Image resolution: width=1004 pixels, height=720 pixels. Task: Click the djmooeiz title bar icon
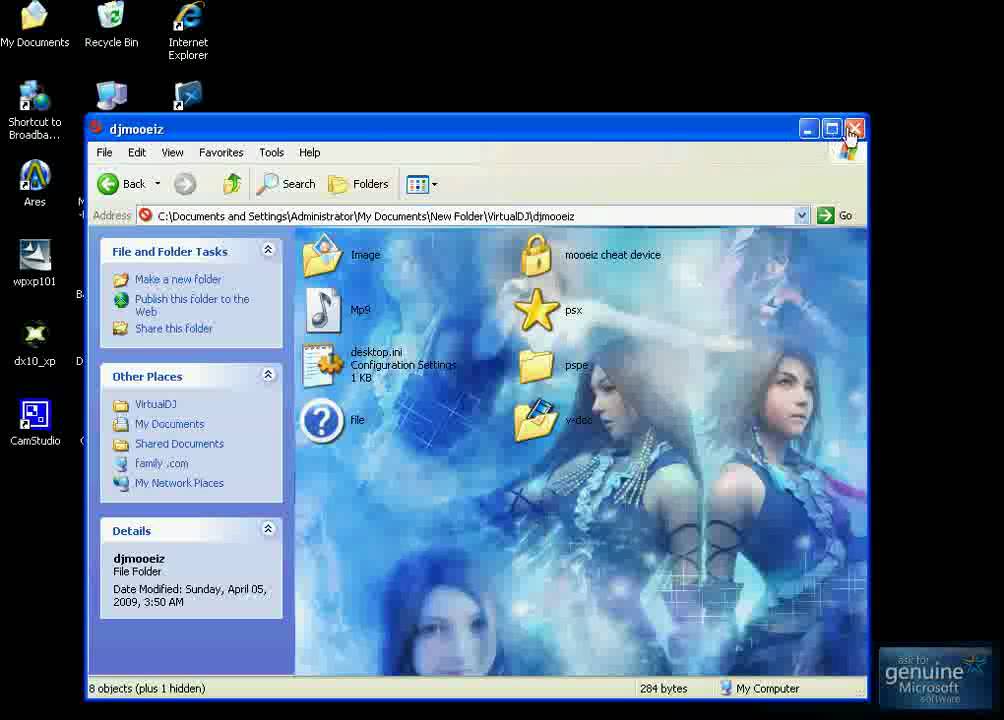pyautogui.click(x=96, y=127)
